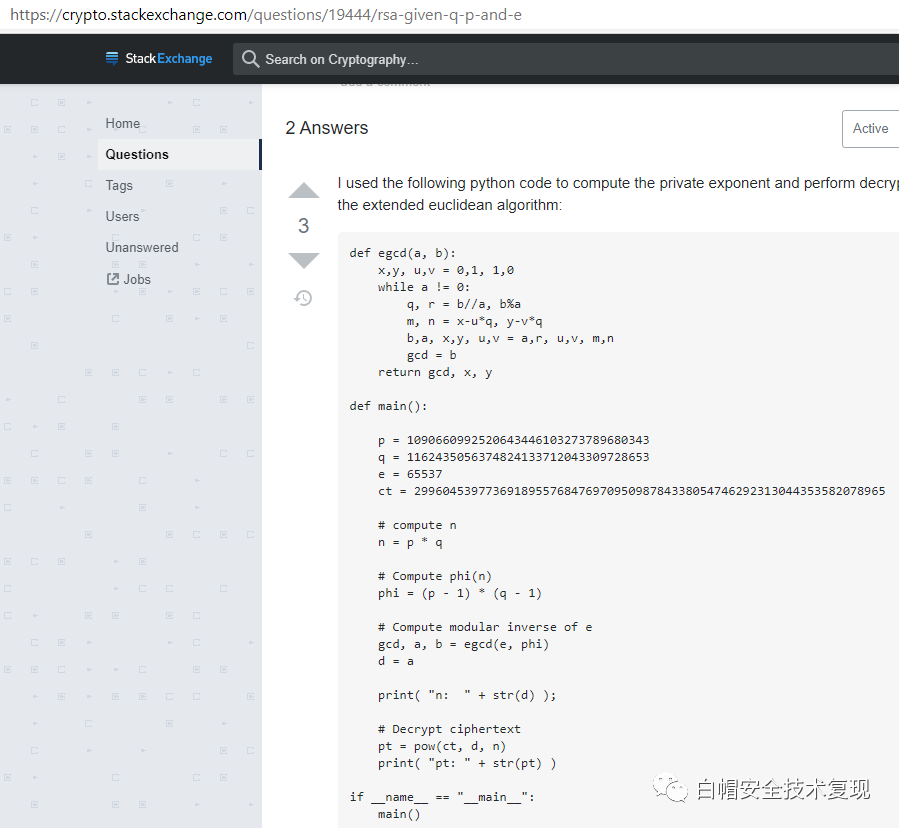Click the StackExchange logo in the header
The image size is (899, 828).
coord(159,59)
